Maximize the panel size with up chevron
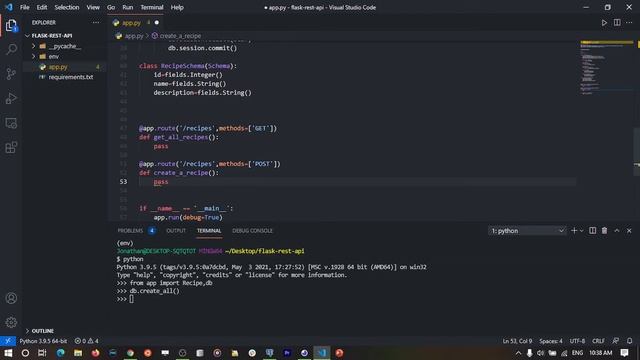This screenshot has height=360, width=640. coord(617,231)
